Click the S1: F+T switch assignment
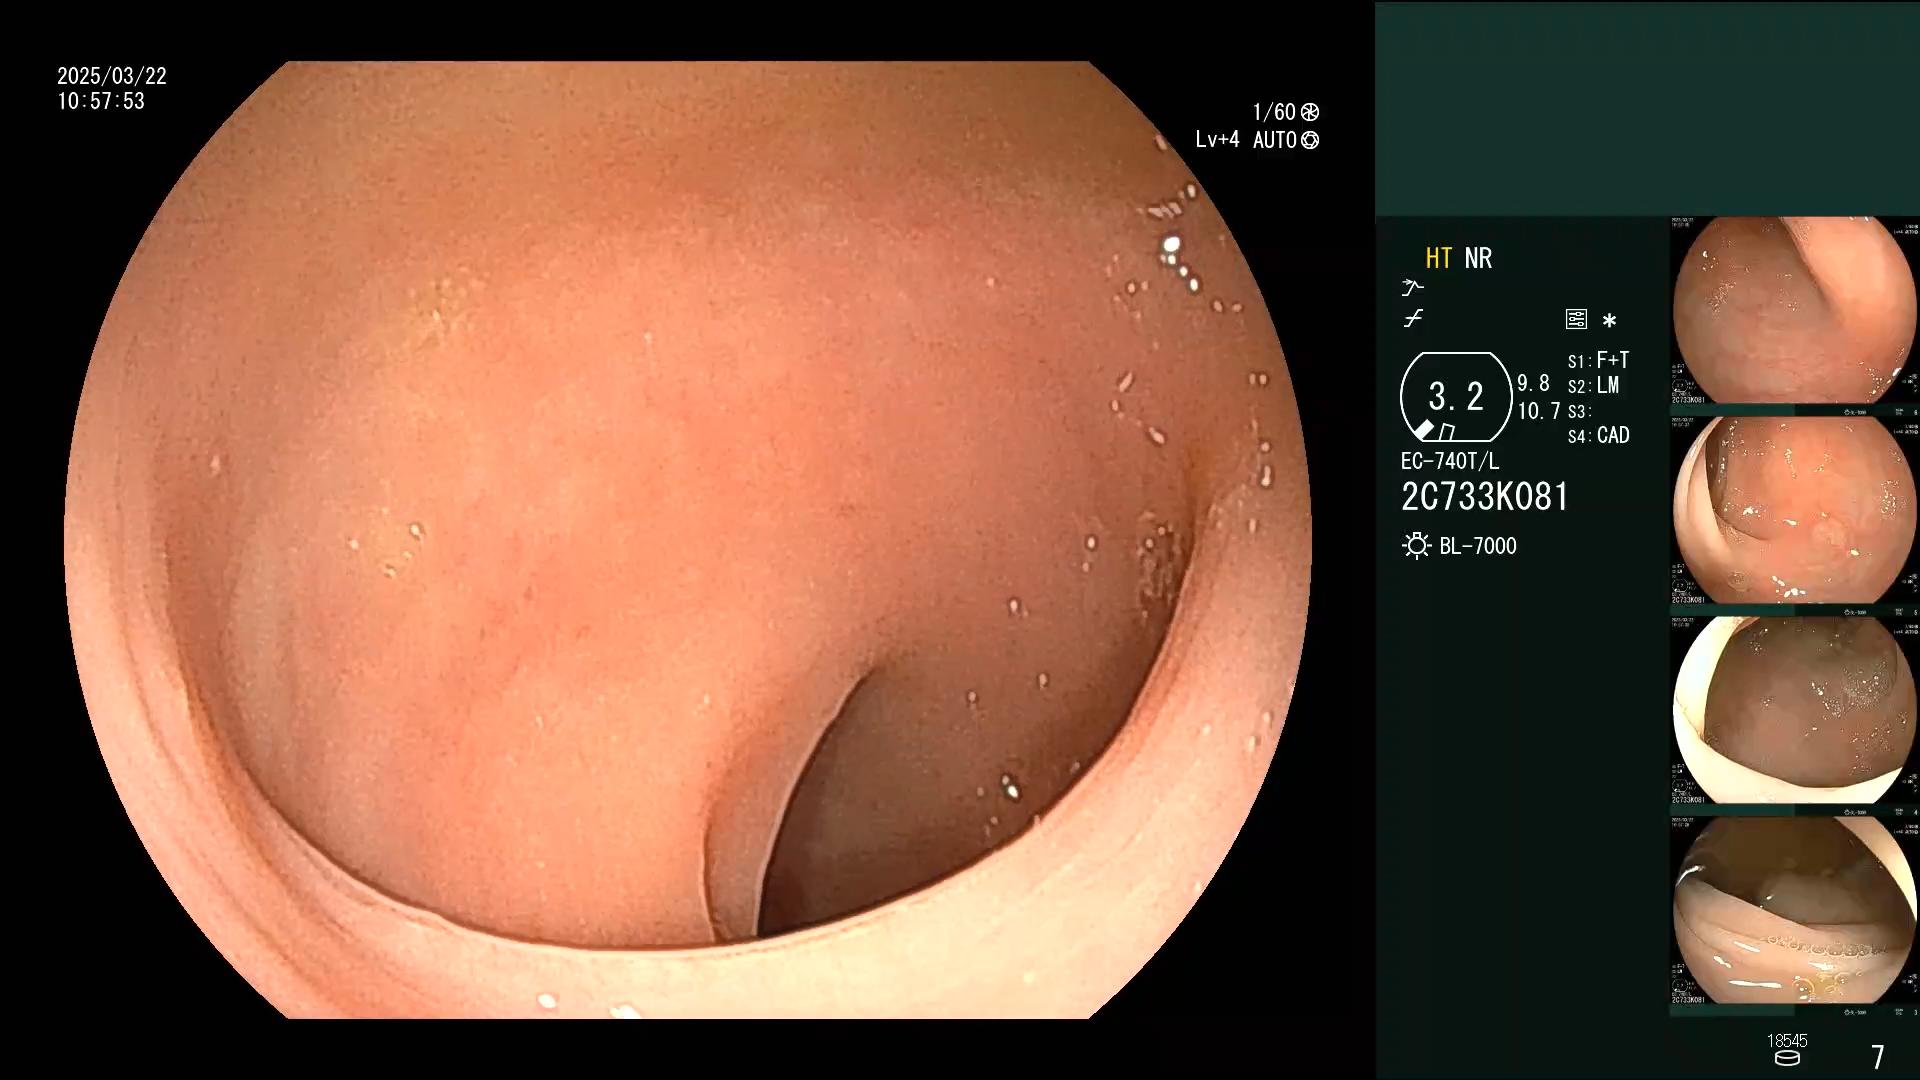The width and height of the screenshot is (1920, 1080). click(x=1598, y=360)
